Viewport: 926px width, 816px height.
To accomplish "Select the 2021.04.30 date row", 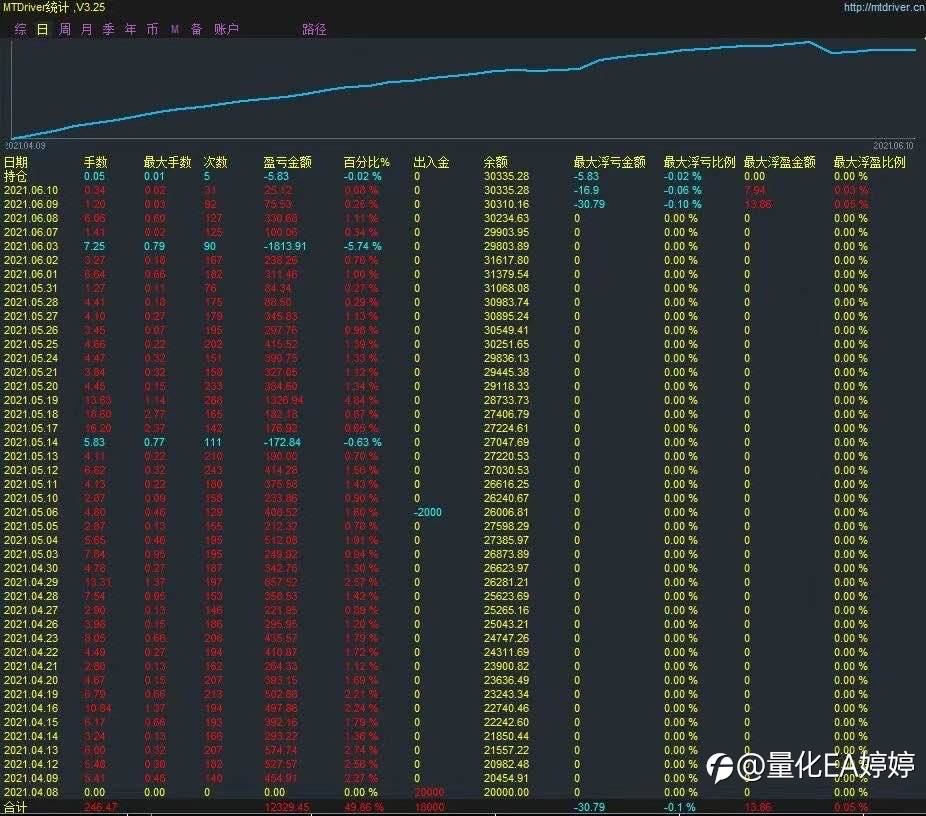I will [x=31, y=569].
